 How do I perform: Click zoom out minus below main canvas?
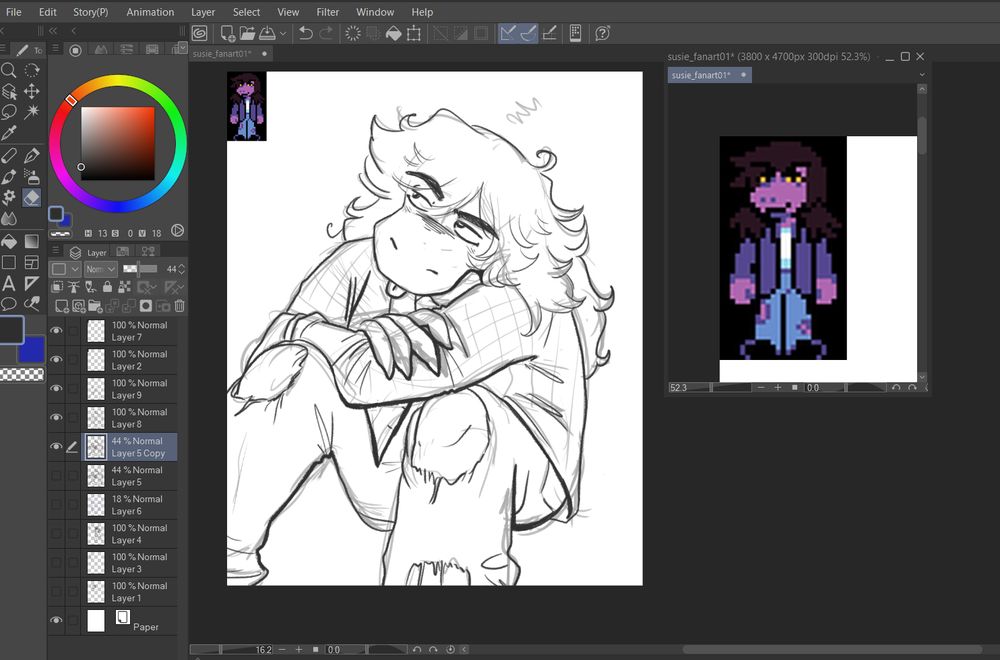point(282,649)
